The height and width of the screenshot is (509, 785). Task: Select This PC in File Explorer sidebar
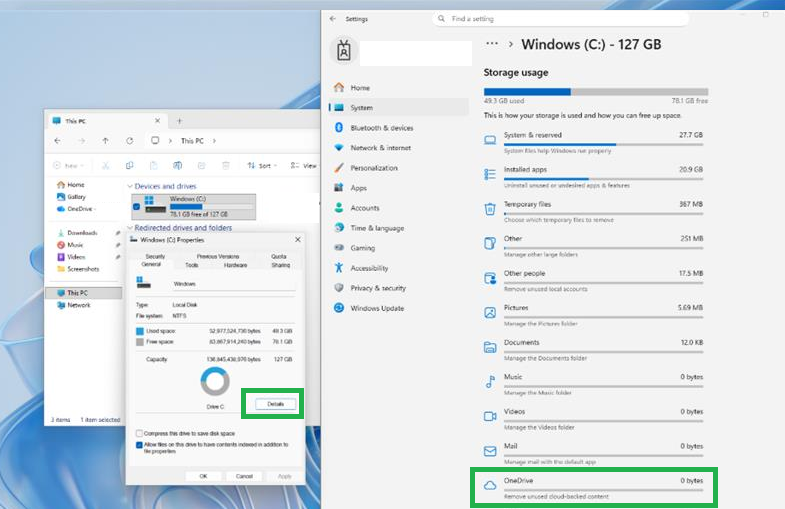click(x=83, y=293)
